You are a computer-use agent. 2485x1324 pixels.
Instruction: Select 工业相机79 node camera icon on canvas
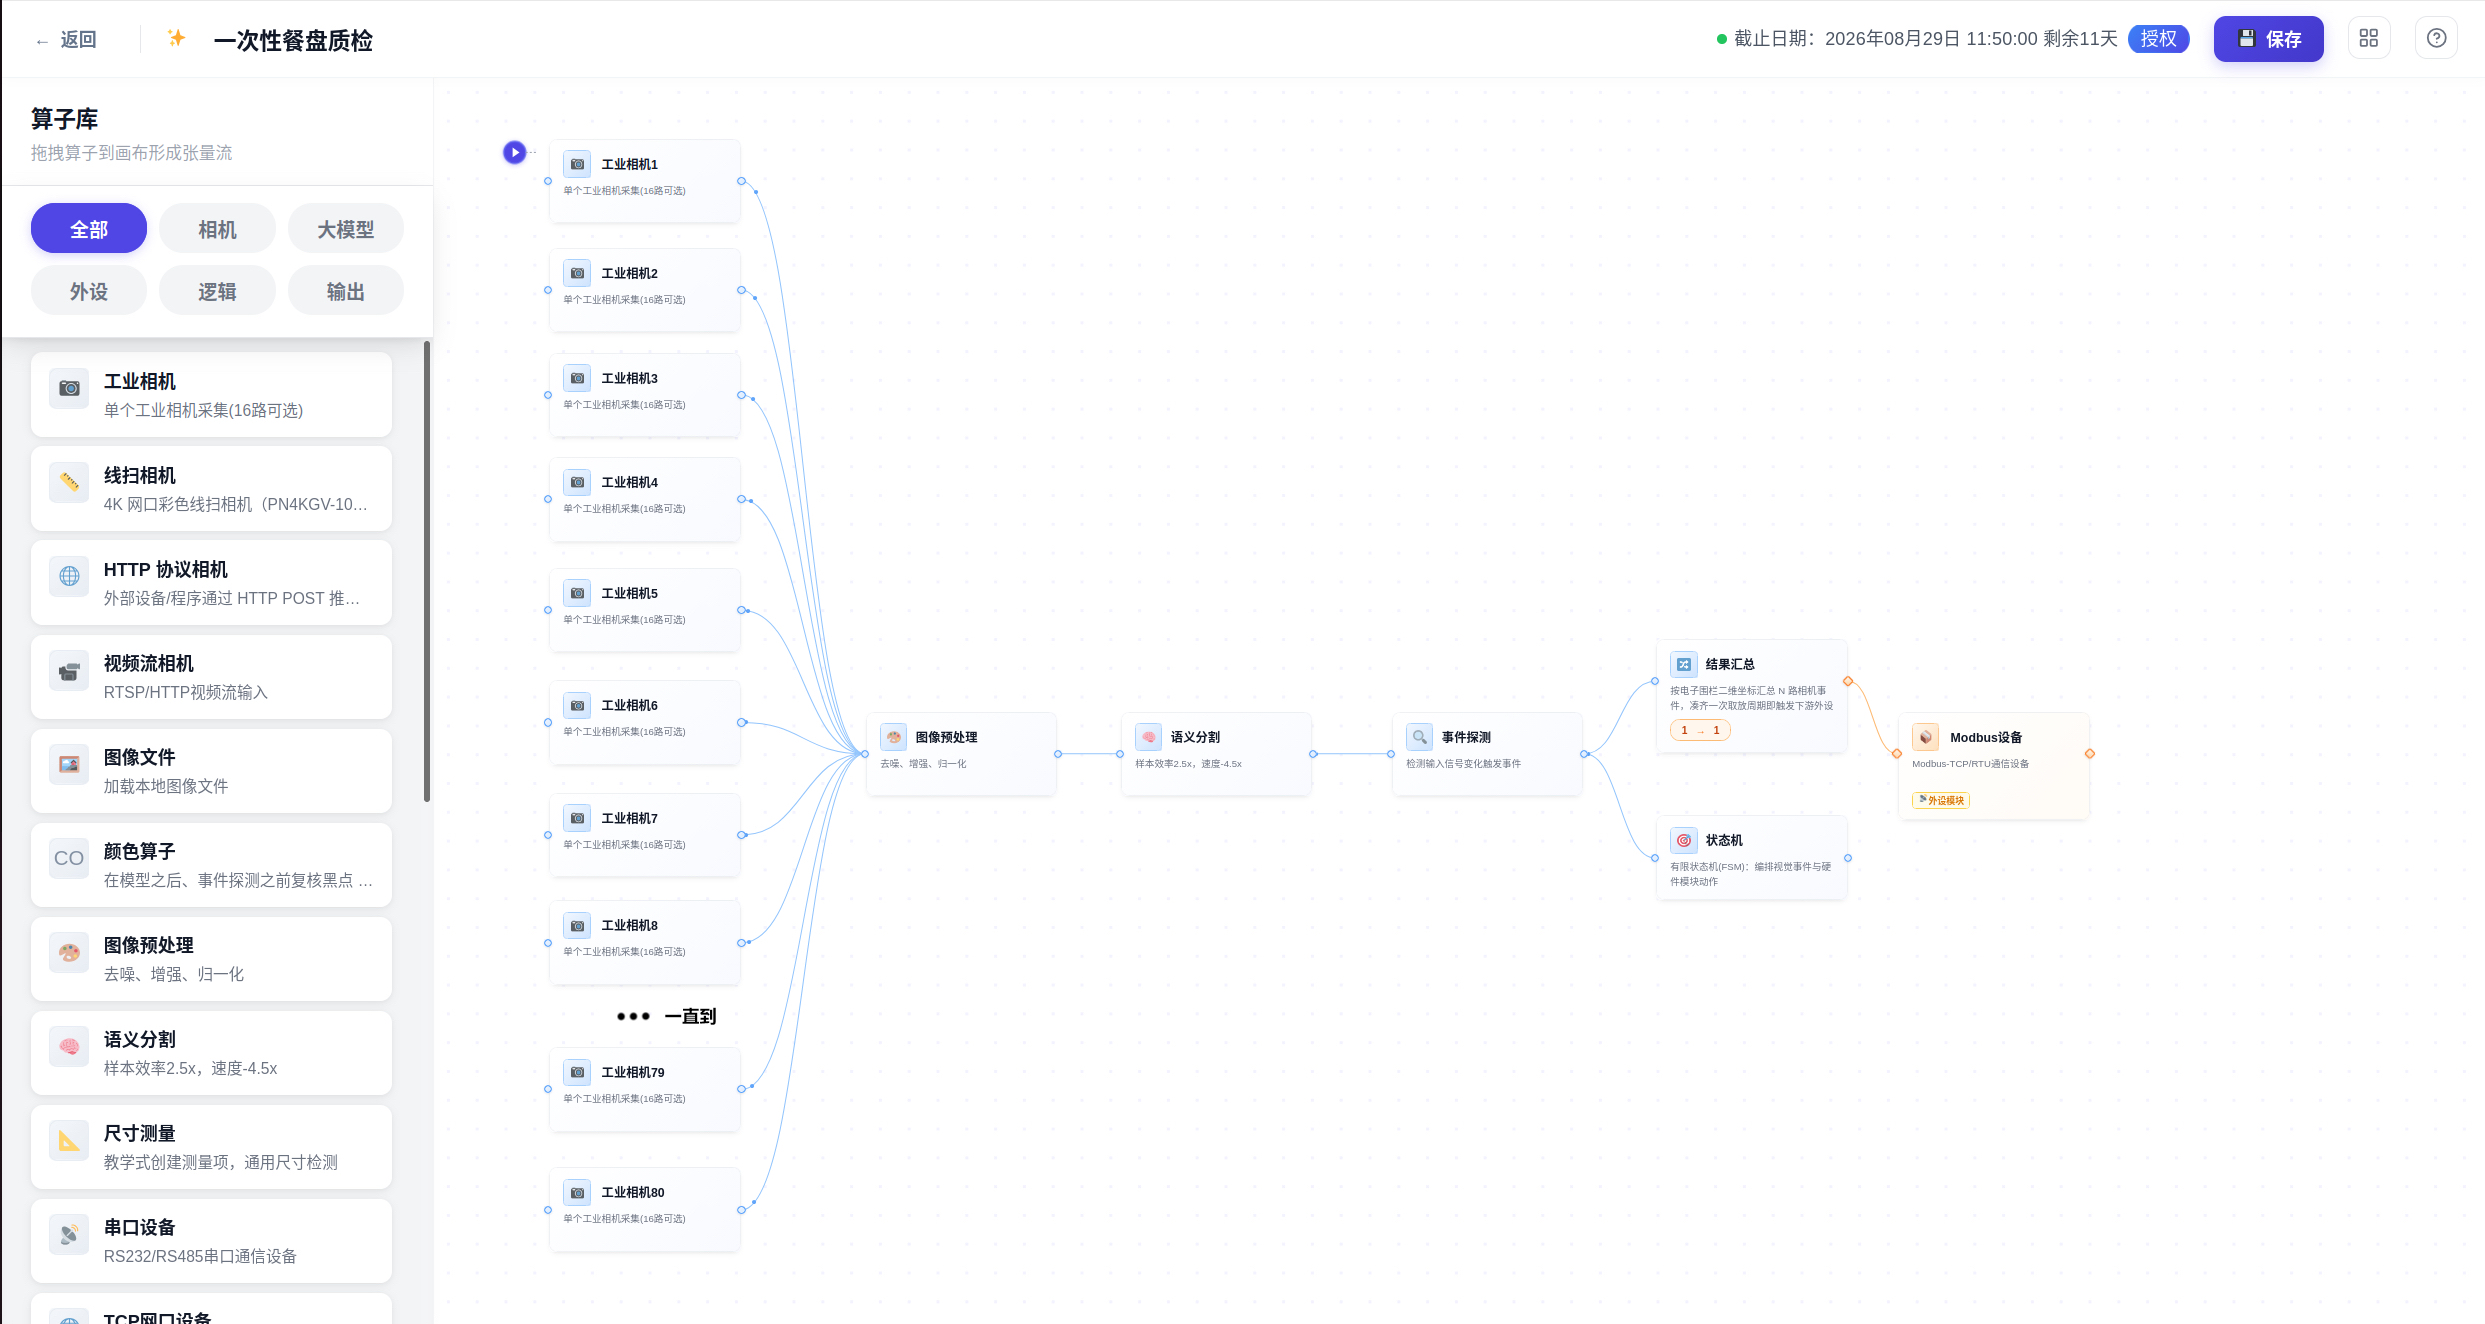click(x=577, y=1072)
